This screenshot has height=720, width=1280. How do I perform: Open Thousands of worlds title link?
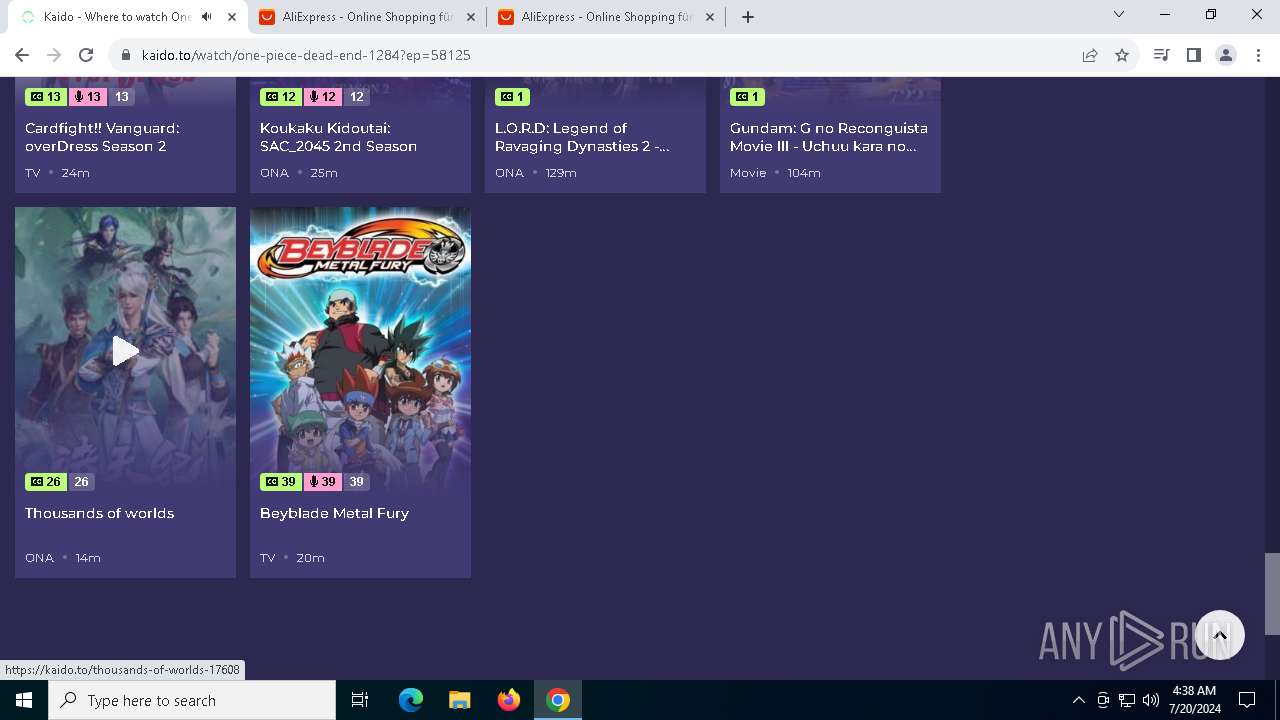(x=99, y=513)
